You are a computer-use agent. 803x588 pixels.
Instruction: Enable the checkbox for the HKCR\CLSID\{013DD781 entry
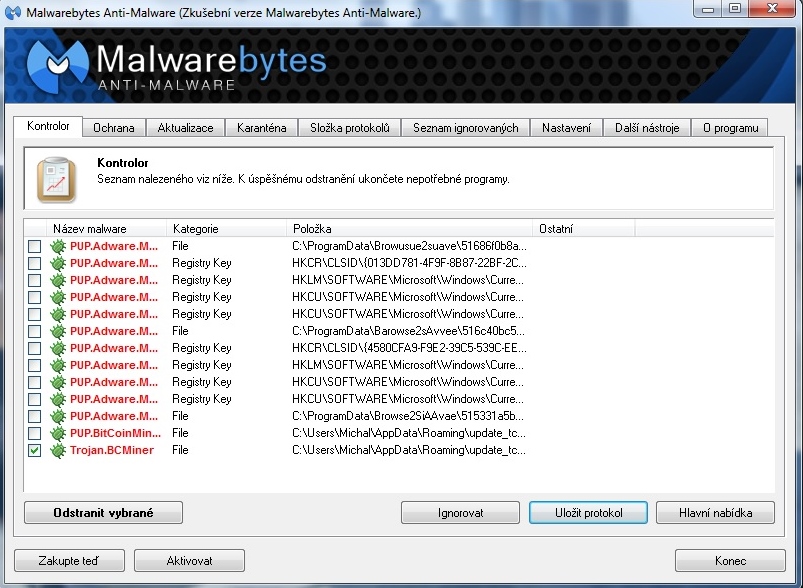pos(34,263)
